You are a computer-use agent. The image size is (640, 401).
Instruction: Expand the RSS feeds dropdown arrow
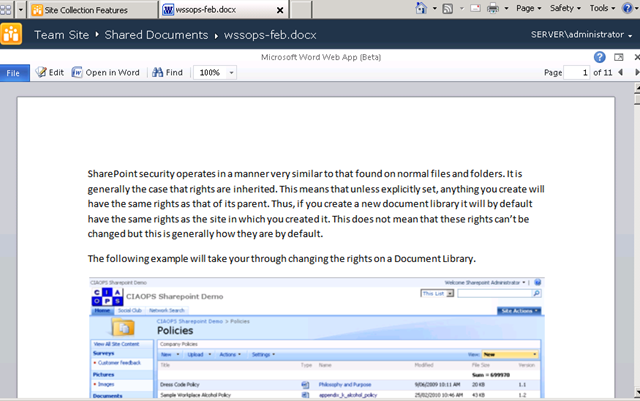click(462, 8)
